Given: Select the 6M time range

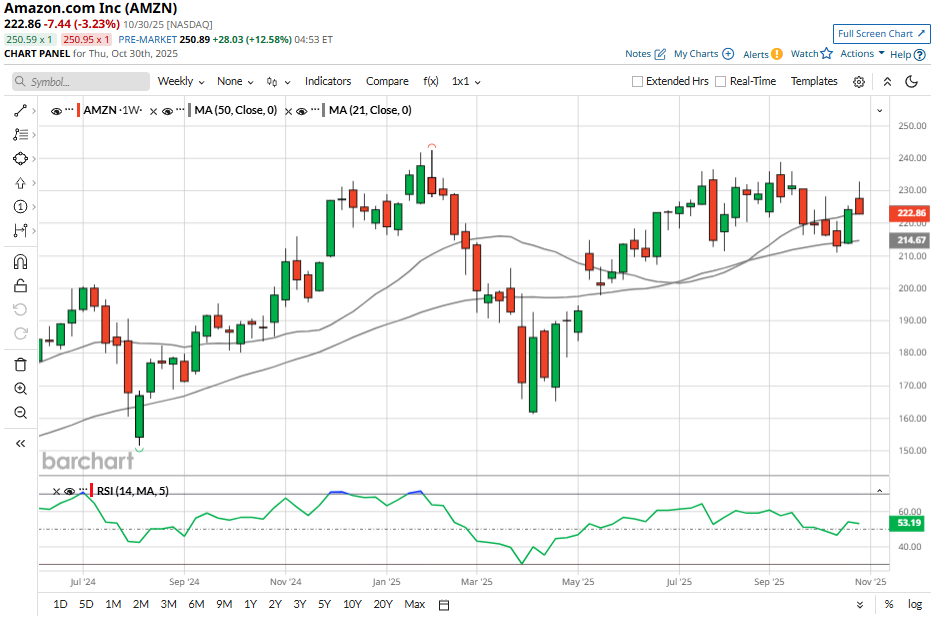Looking at the screenshot, I should (x=196, y=604).
